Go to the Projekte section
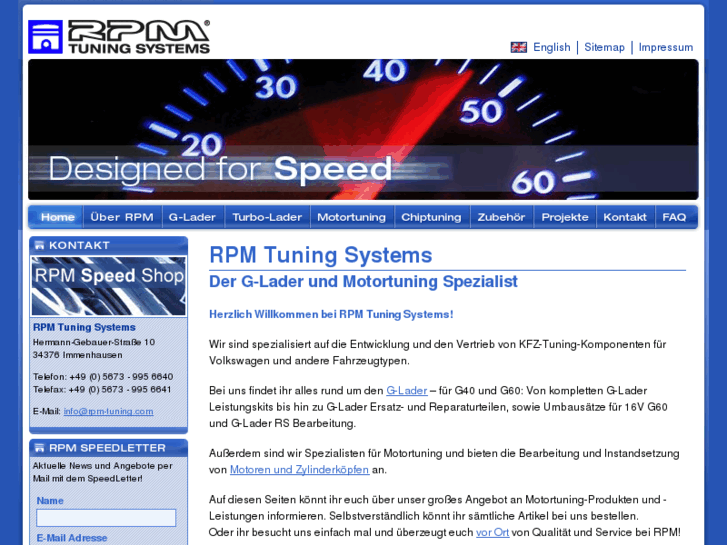The width and height of the screenshot is (727, 545). click(565, 217)
